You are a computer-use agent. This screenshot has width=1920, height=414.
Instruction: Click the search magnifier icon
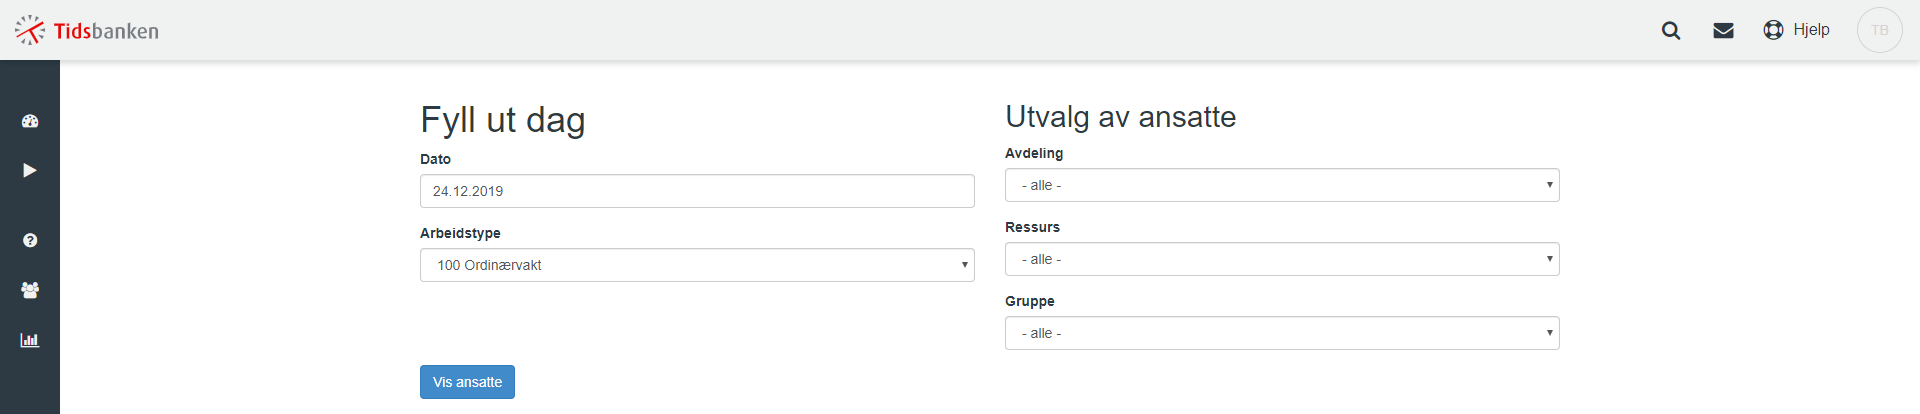[x=1671, y=30]
